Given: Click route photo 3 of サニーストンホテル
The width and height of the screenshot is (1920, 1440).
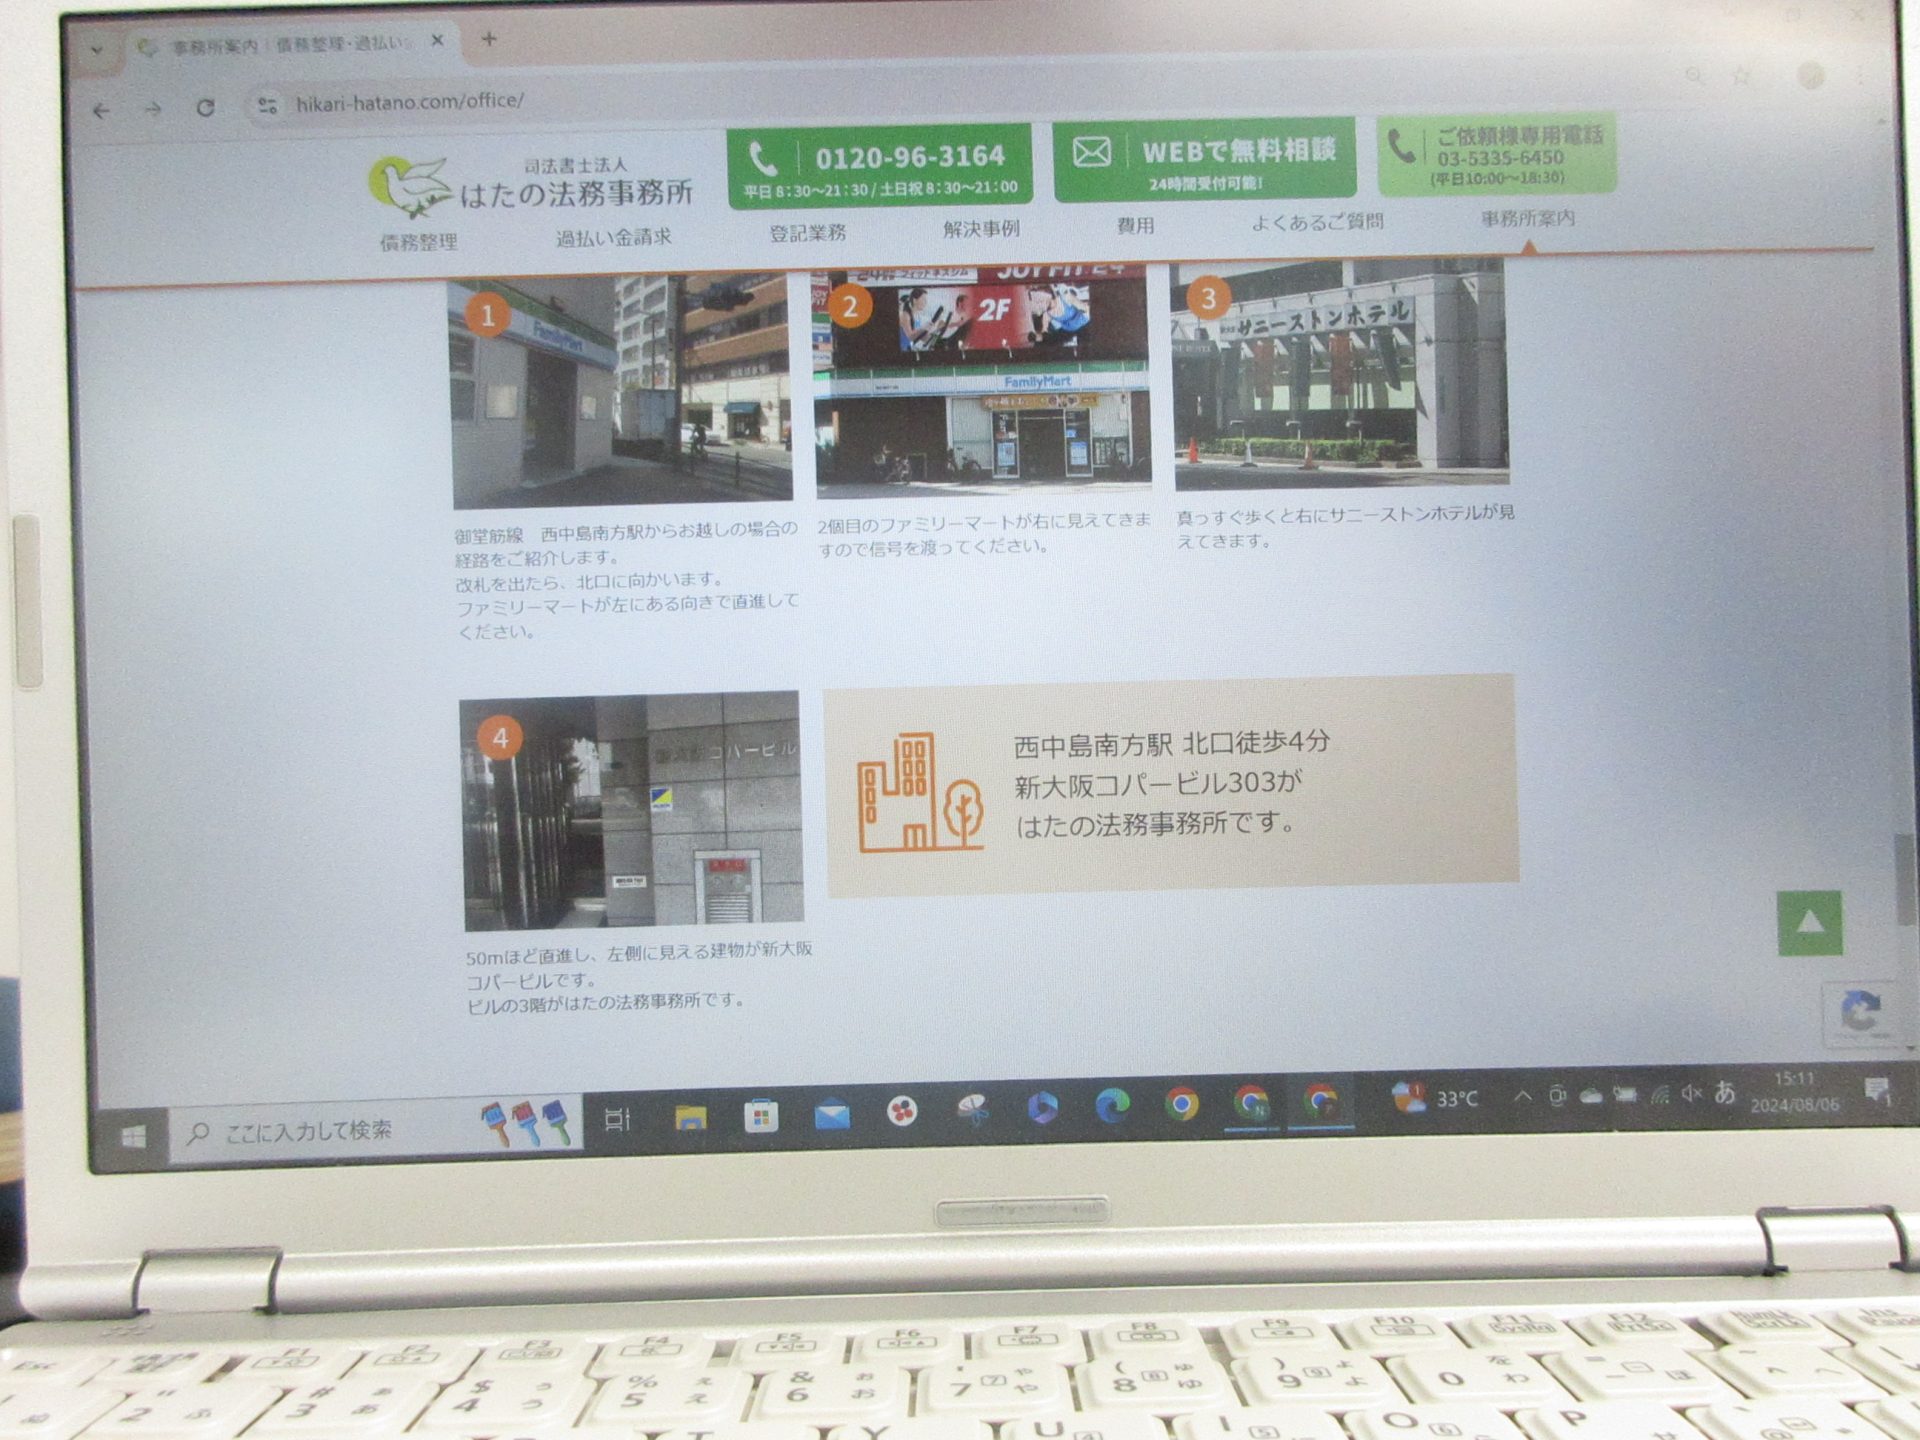Looking at the screenshot, I should [1339, 373].
